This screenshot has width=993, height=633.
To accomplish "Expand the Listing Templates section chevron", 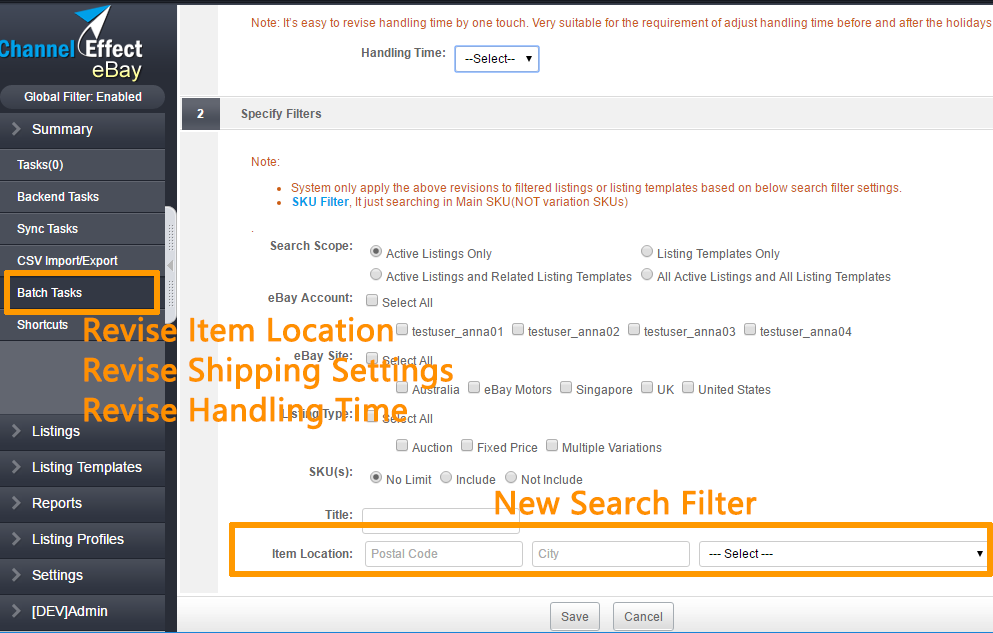I will coord(16,467).
